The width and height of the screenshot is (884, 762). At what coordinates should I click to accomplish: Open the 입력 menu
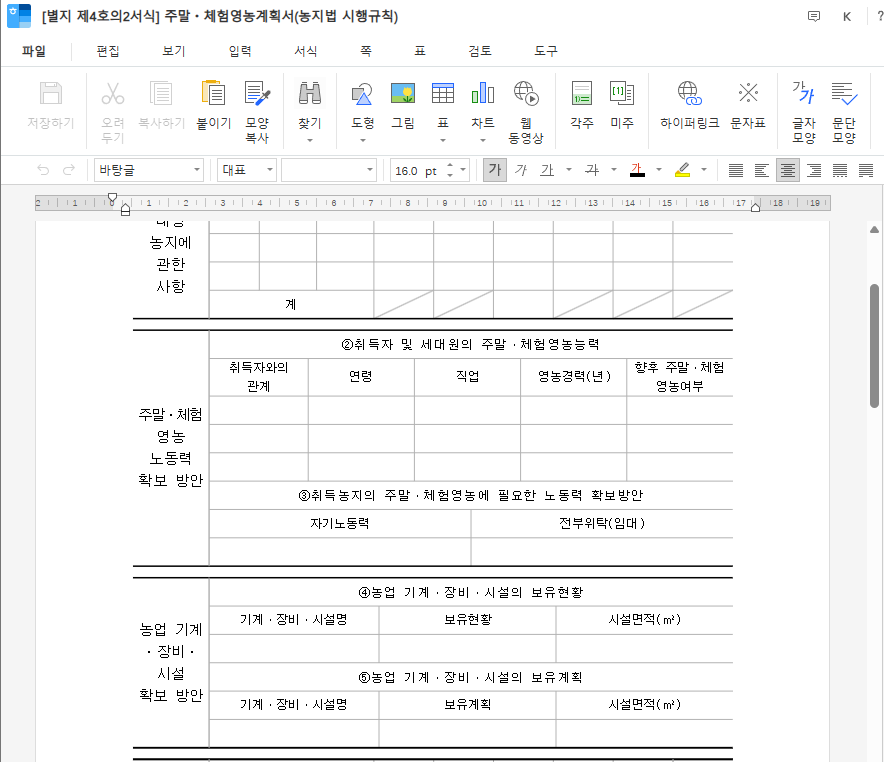pyautogui.click(x=240, y=51)
